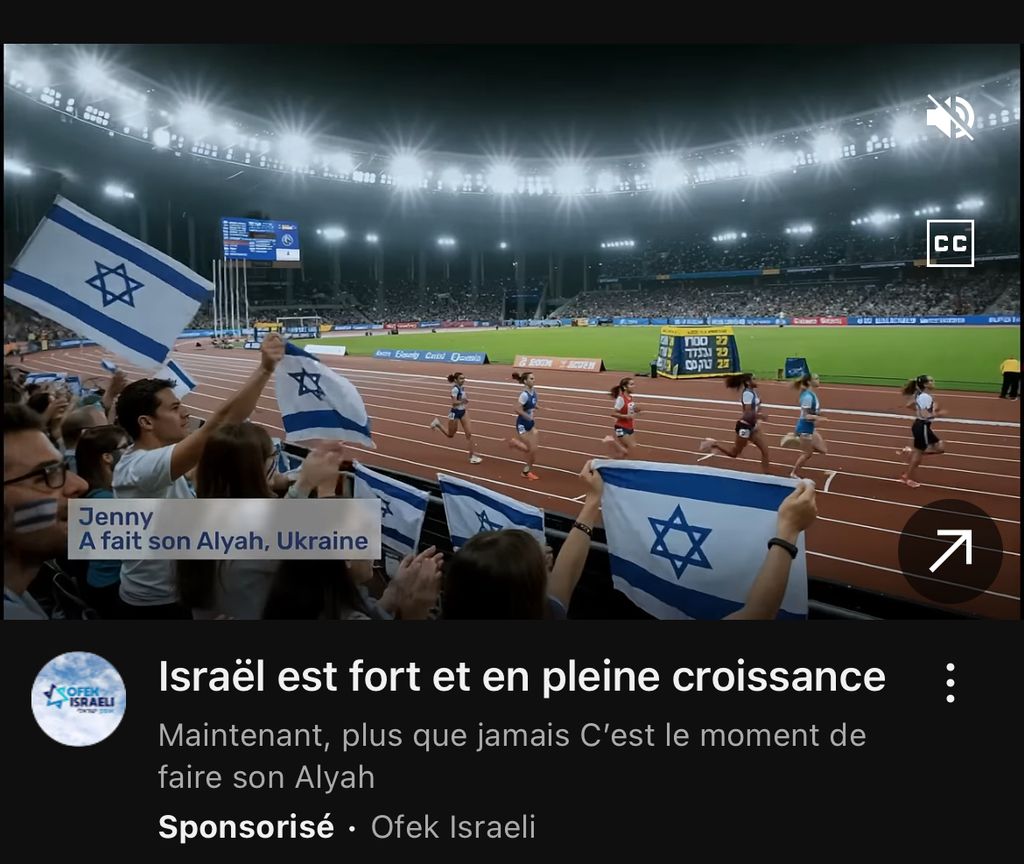Unmute the video with the speaker icon

(x=950, y=117)
